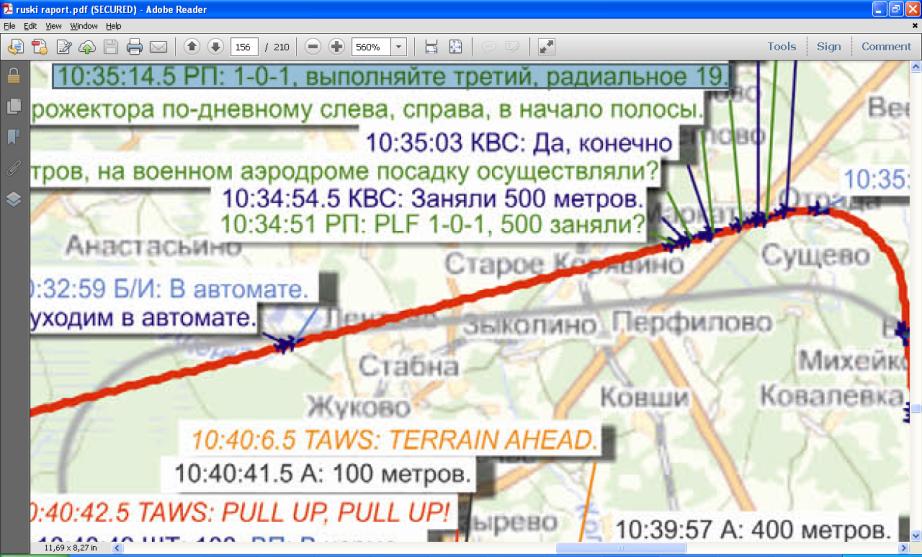Click the security padlock panel icon

(14, 76)
